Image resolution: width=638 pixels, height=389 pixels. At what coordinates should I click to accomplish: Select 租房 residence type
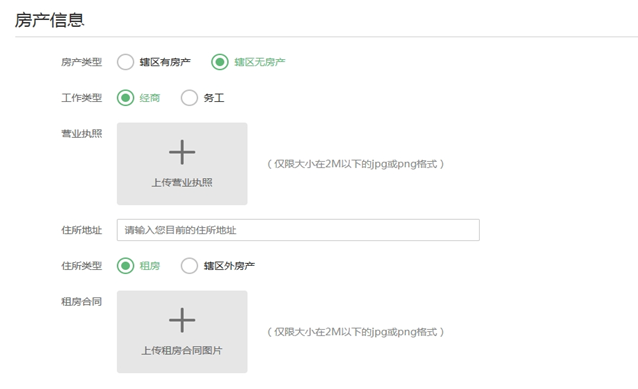click(125, 266)
